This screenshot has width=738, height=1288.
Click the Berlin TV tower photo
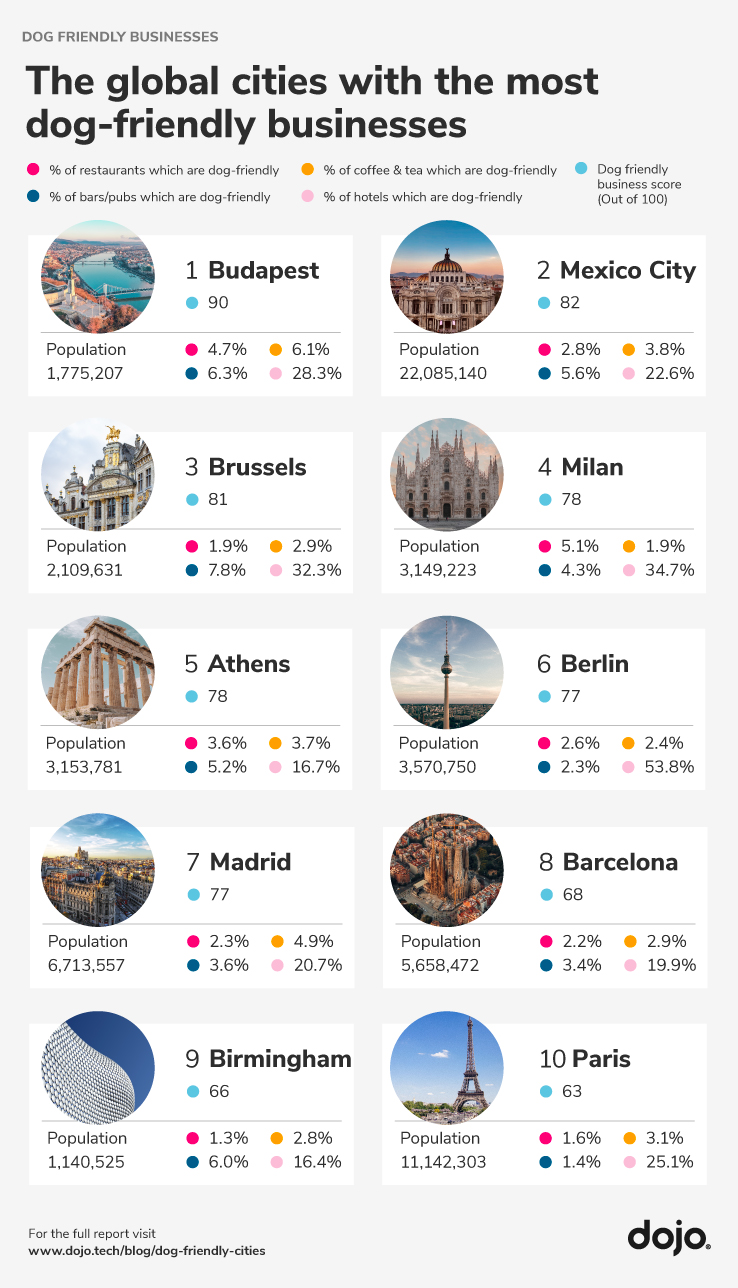(446, 671)
